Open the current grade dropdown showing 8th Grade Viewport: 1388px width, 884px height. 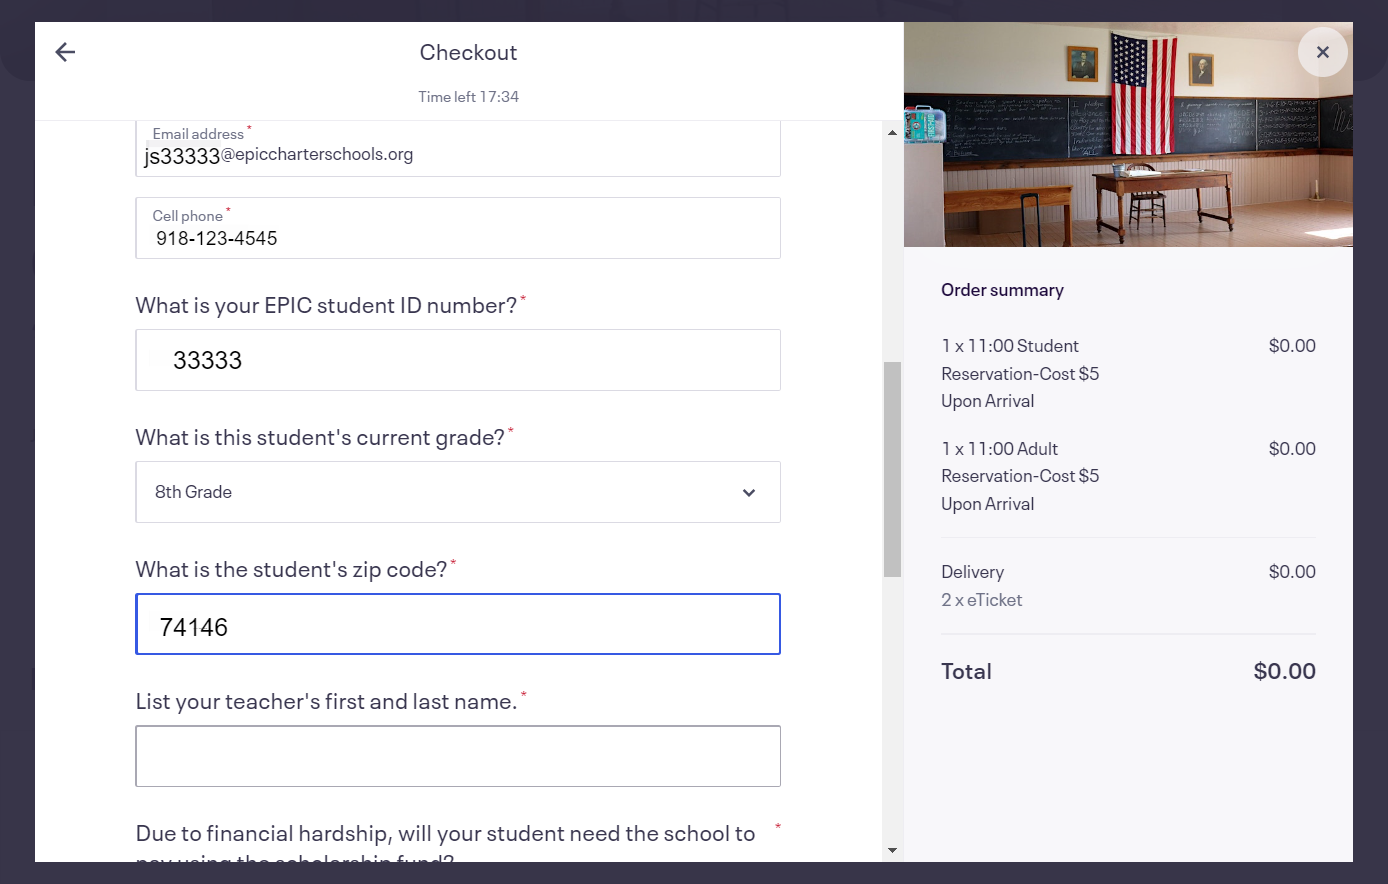(x=458, y=492)
